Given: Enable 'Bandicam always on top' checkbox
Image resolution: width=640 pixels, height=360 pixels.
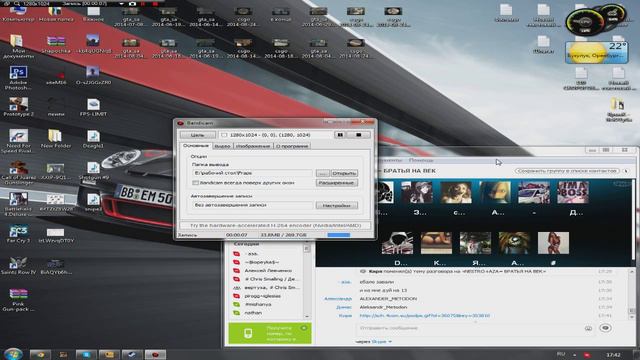Looking at the screenshot, I should tap(195, 183).
